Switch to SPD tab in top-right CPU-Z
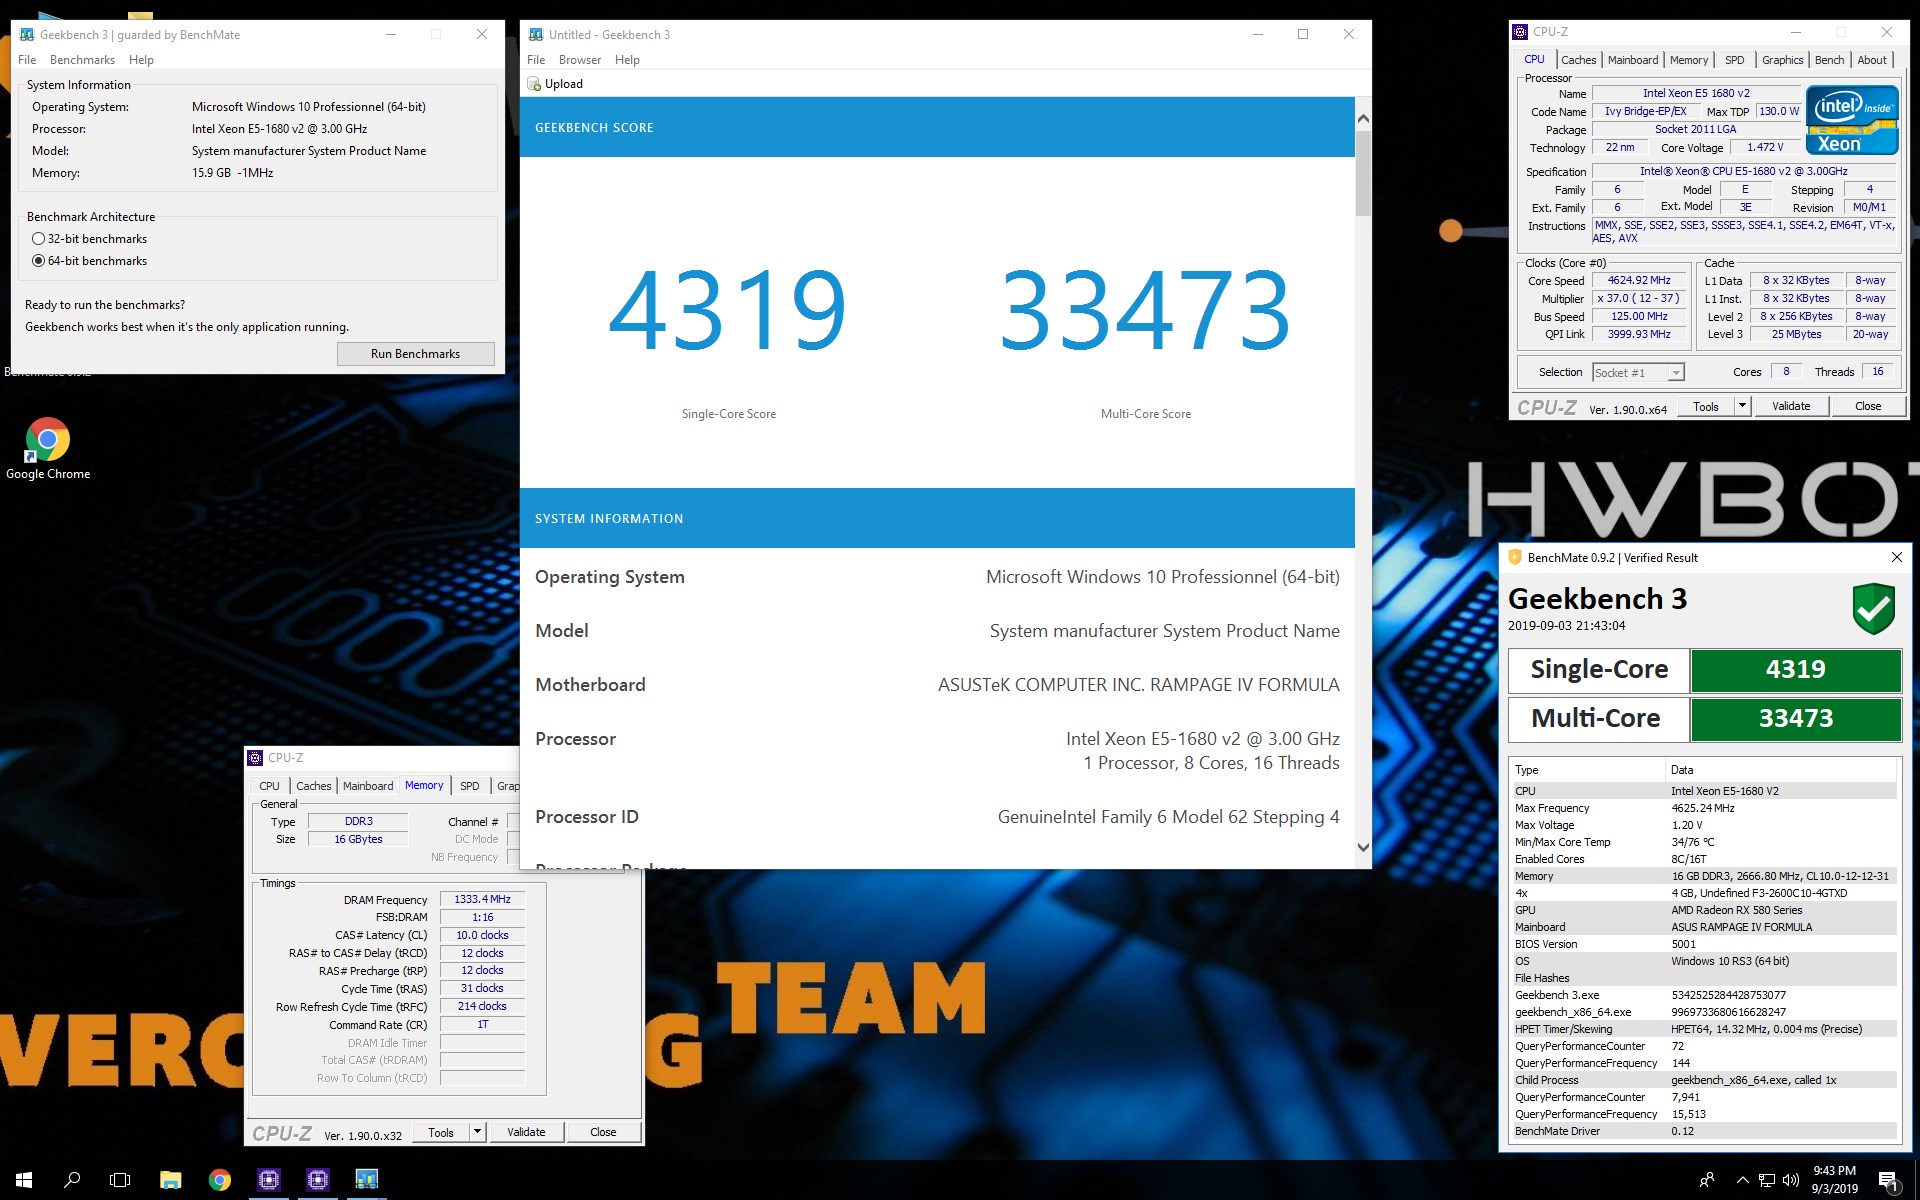This screenshot has width=1920, height=1200. 1735,60
